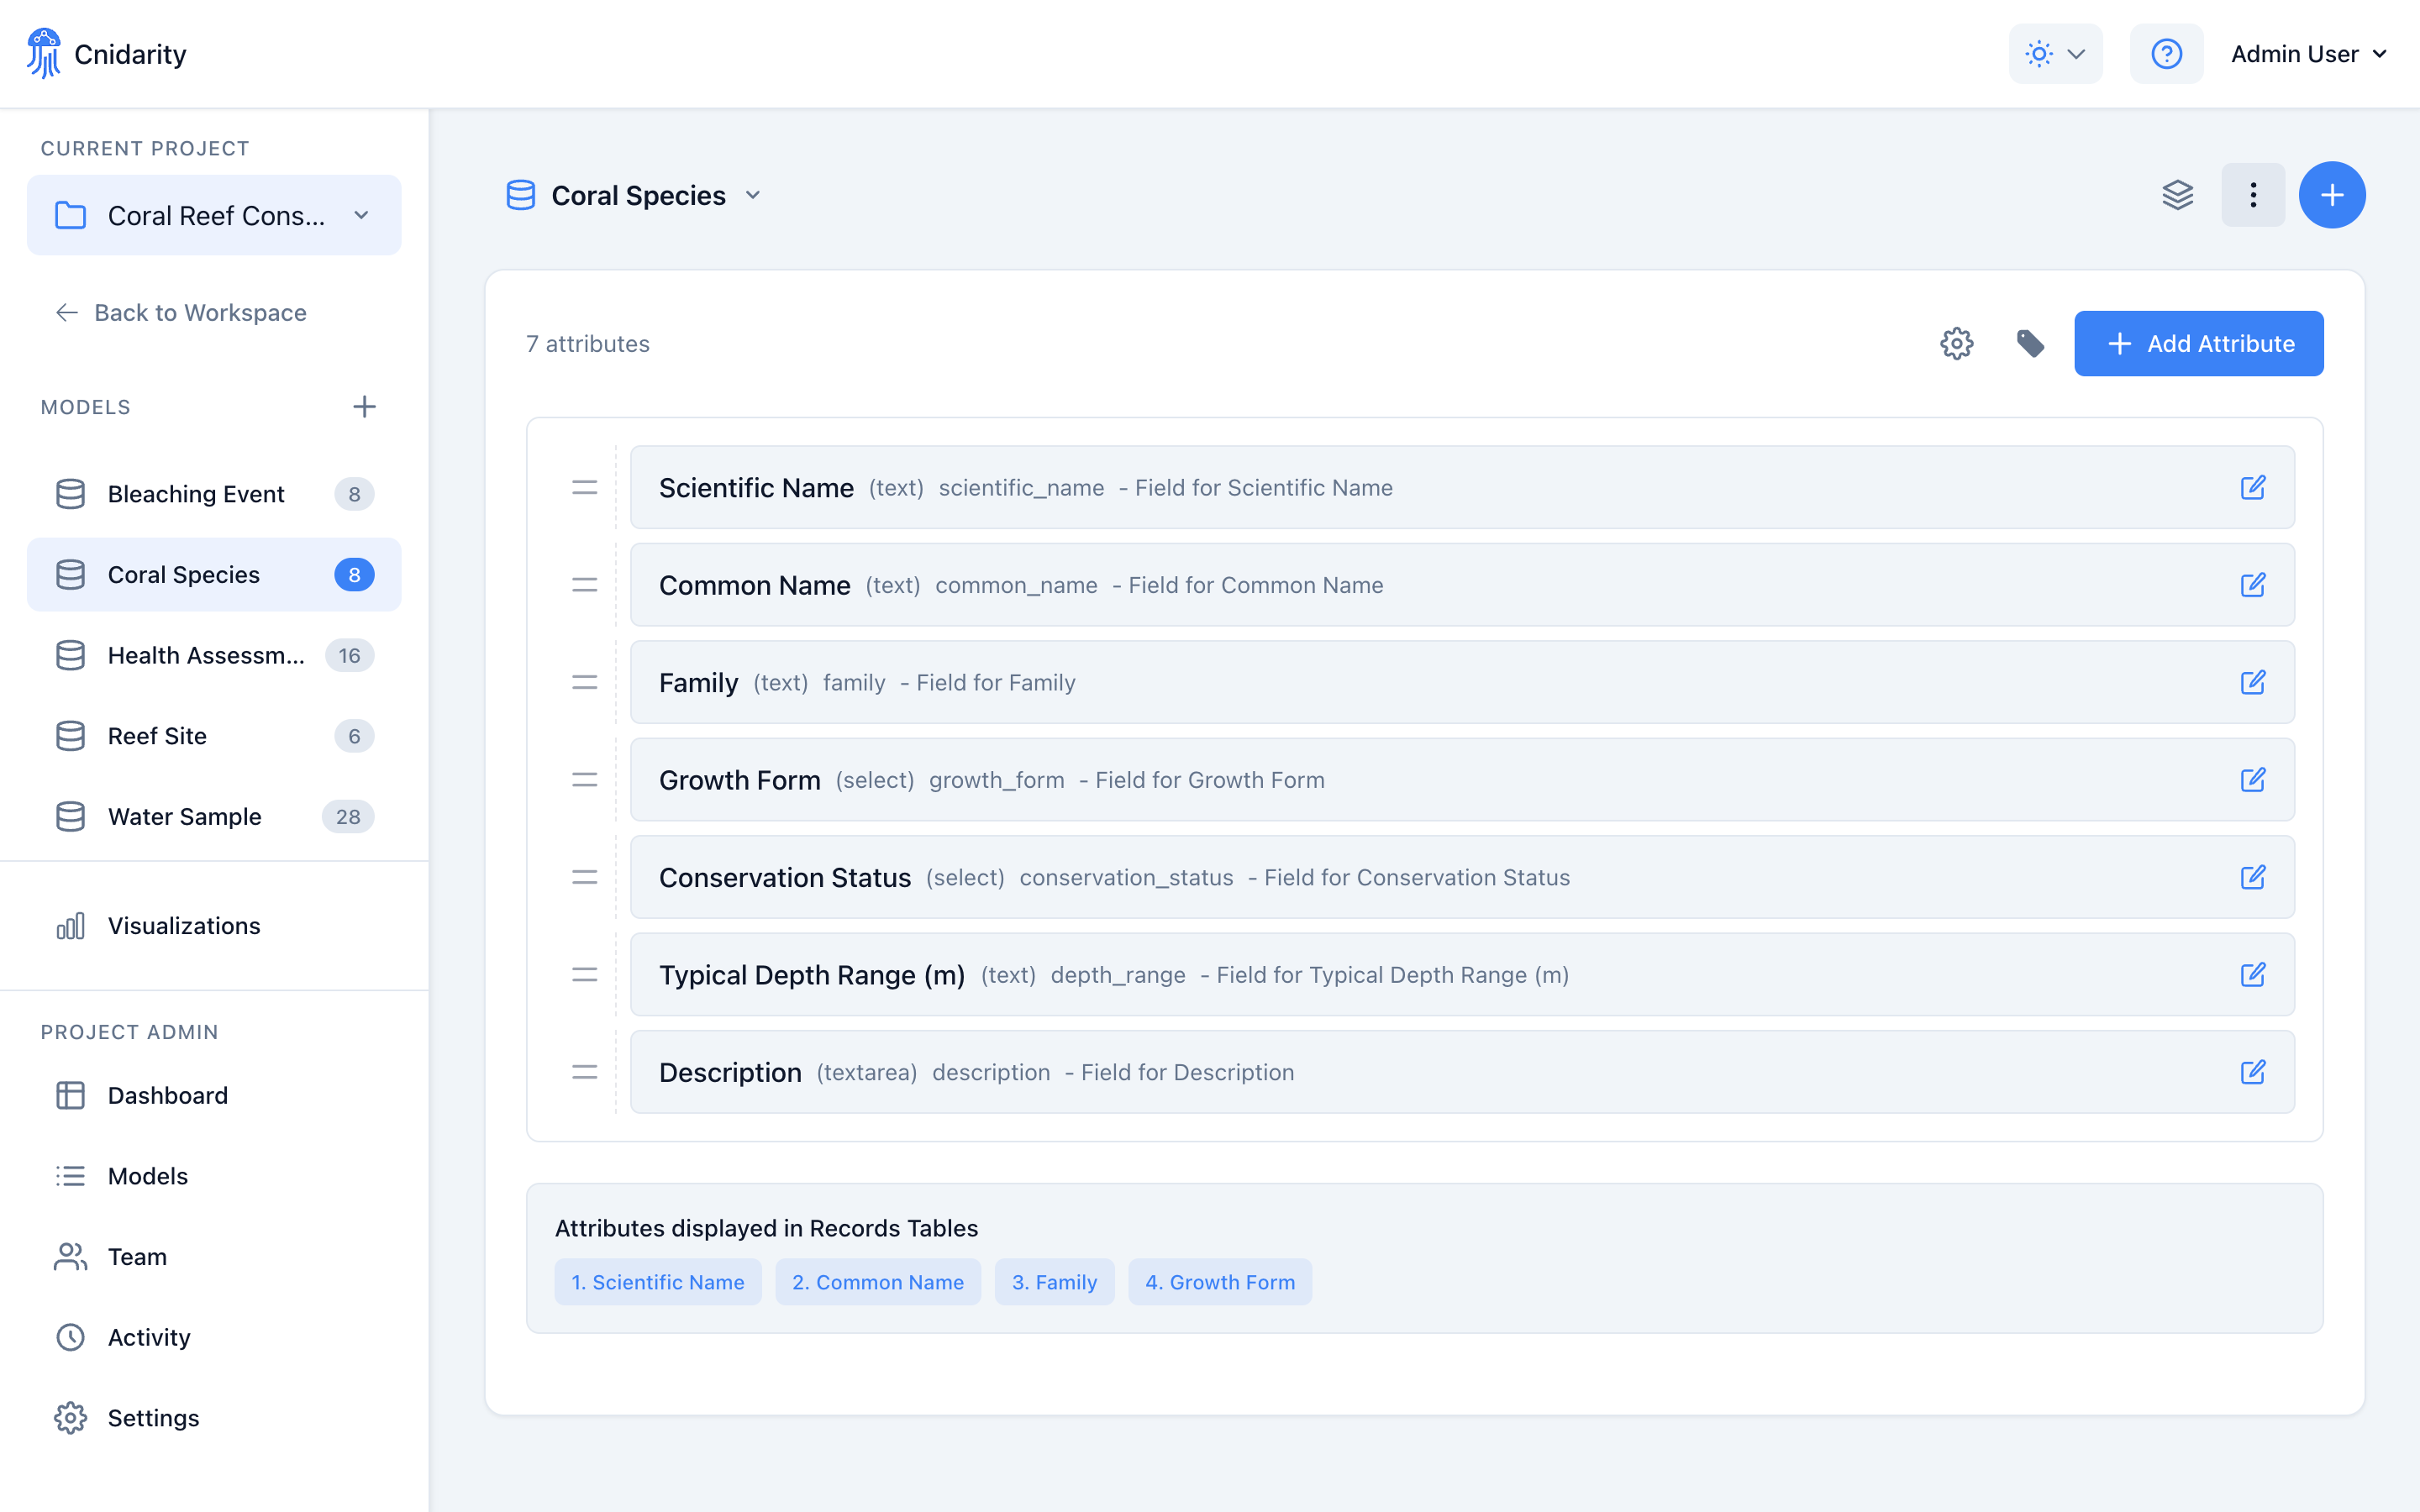Open attribute settings via the gear icon

(x=1957, y=343)
